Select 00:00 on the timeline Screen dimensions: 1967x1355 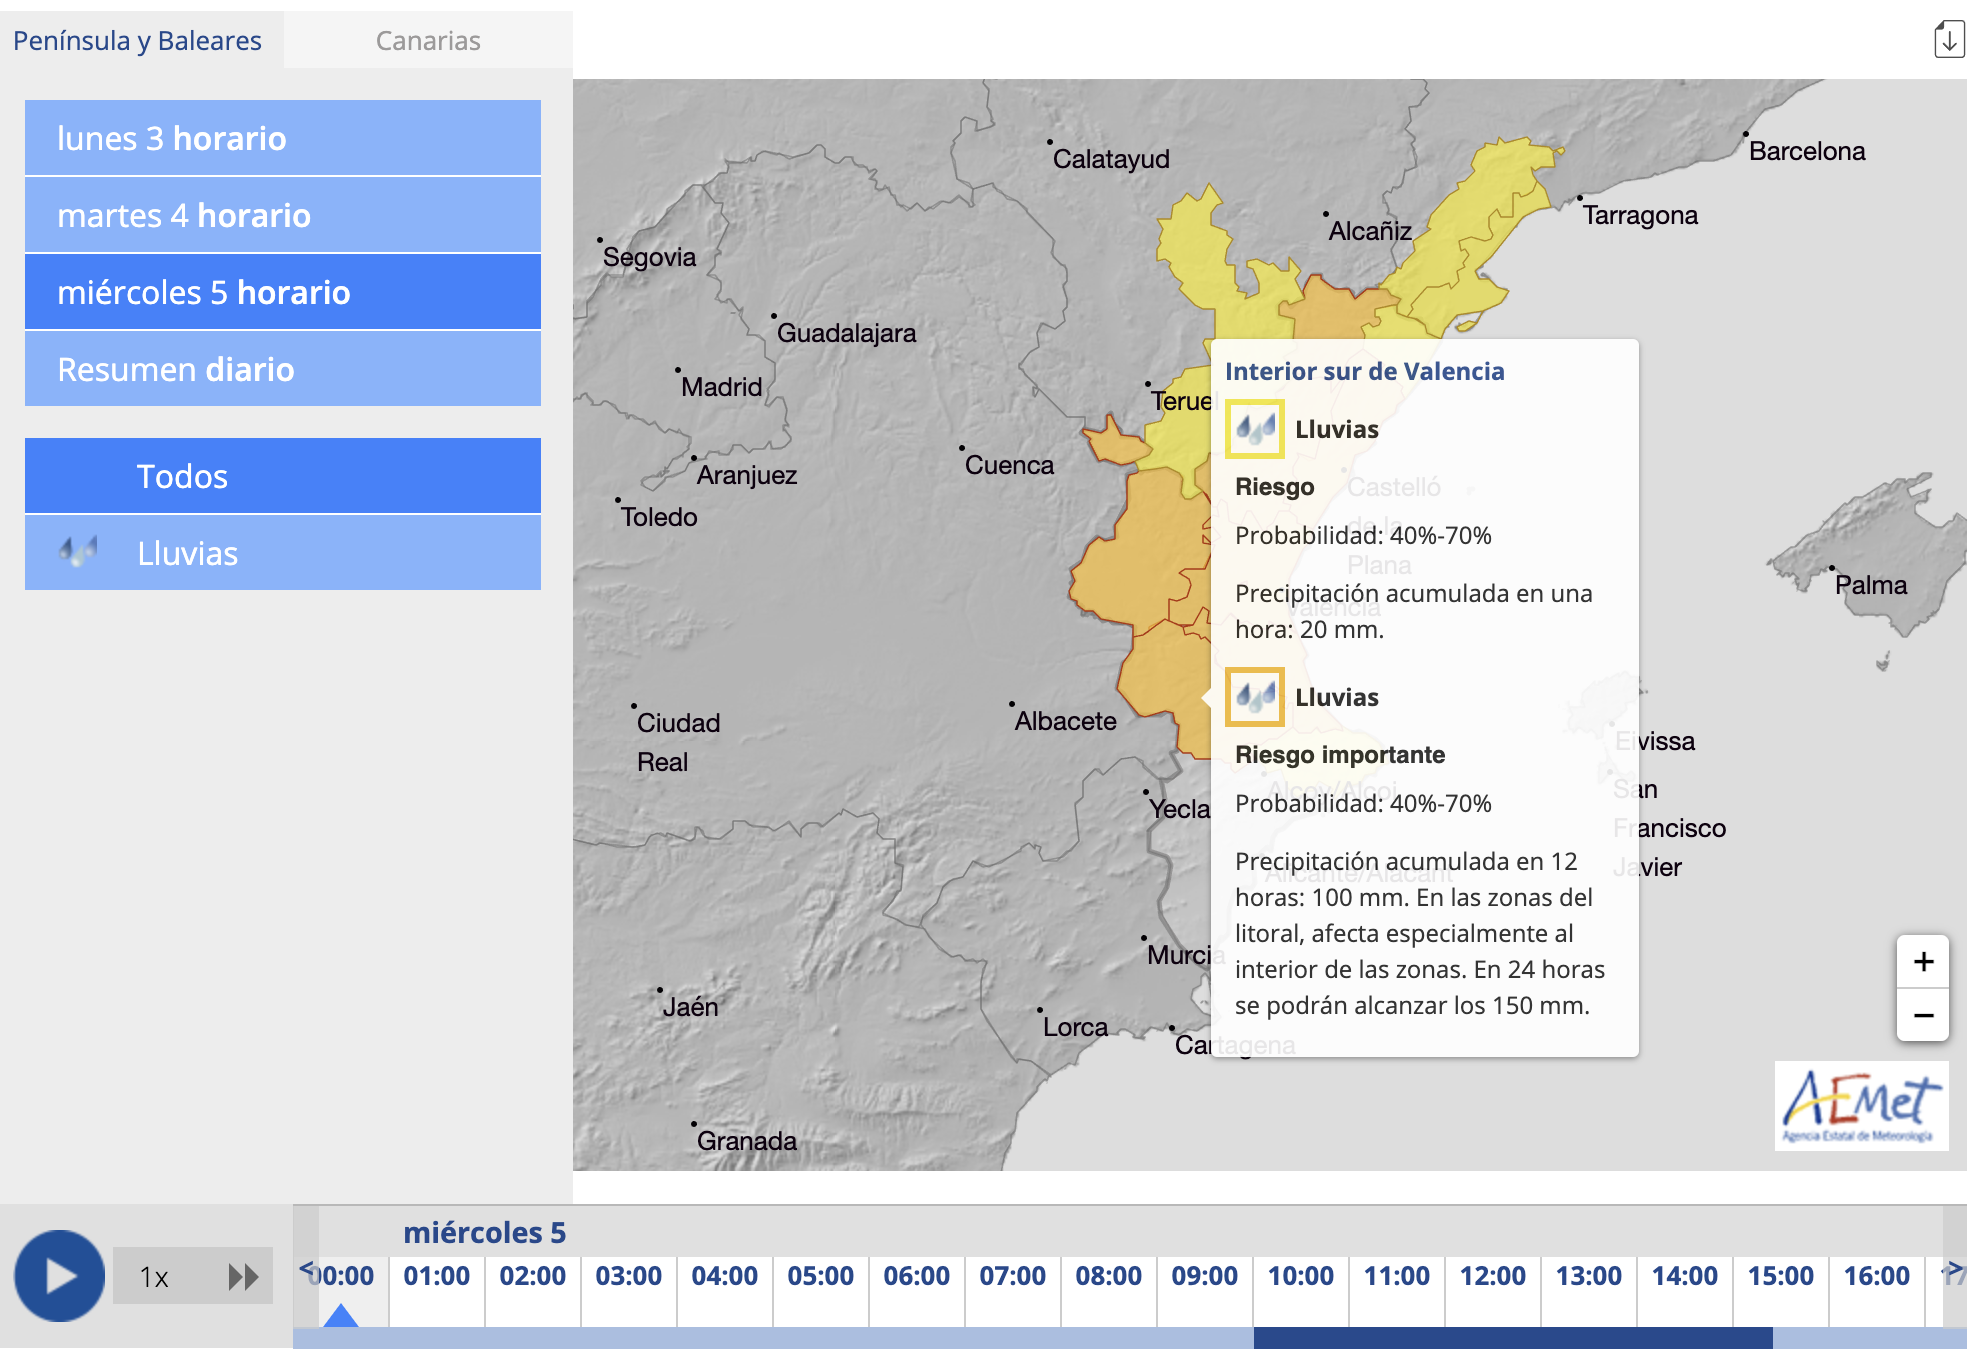(x=342, y=1276)
